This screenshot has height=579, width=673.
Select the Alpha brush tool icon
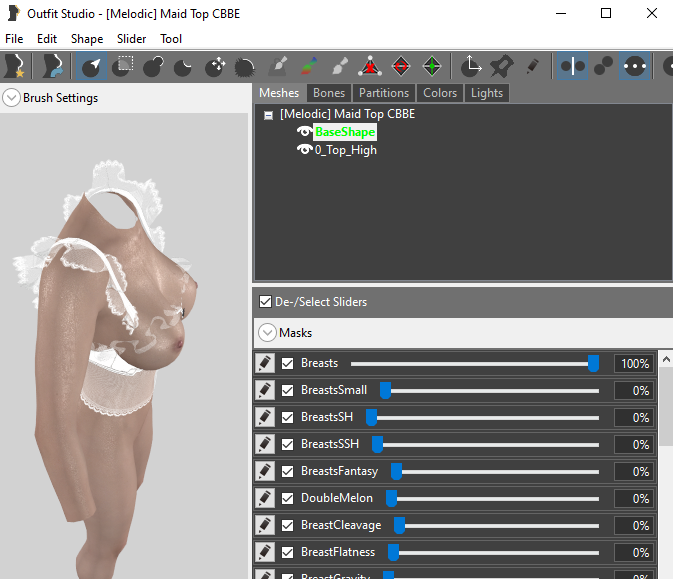(340, 66)
